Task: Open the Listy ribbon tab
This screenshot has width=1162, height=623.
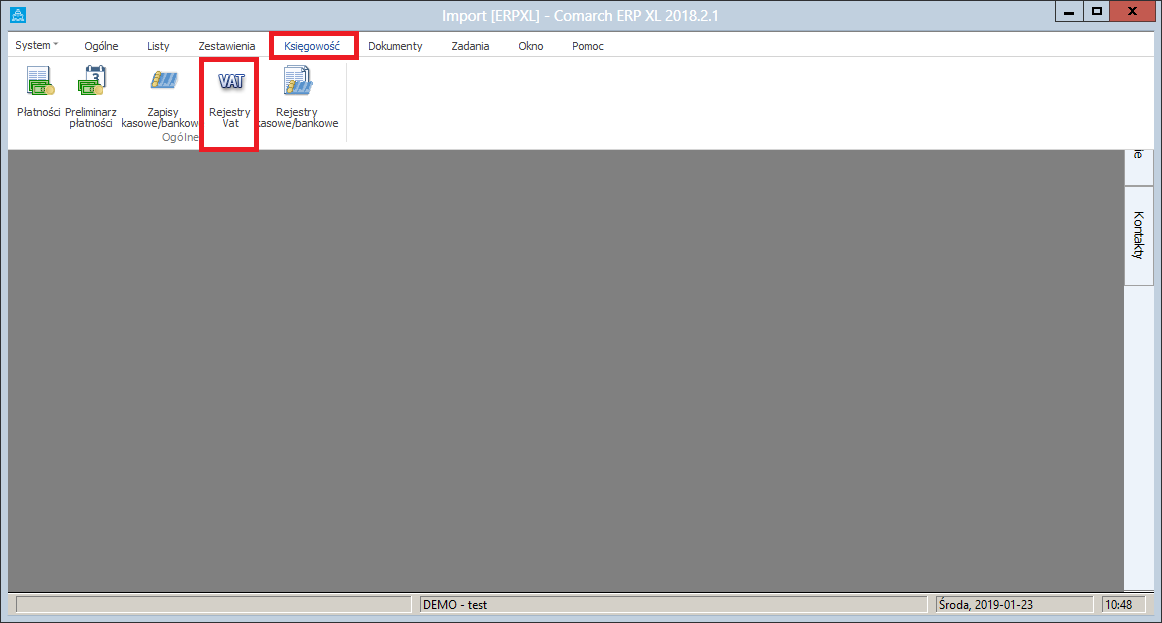Action: point(158,46)
